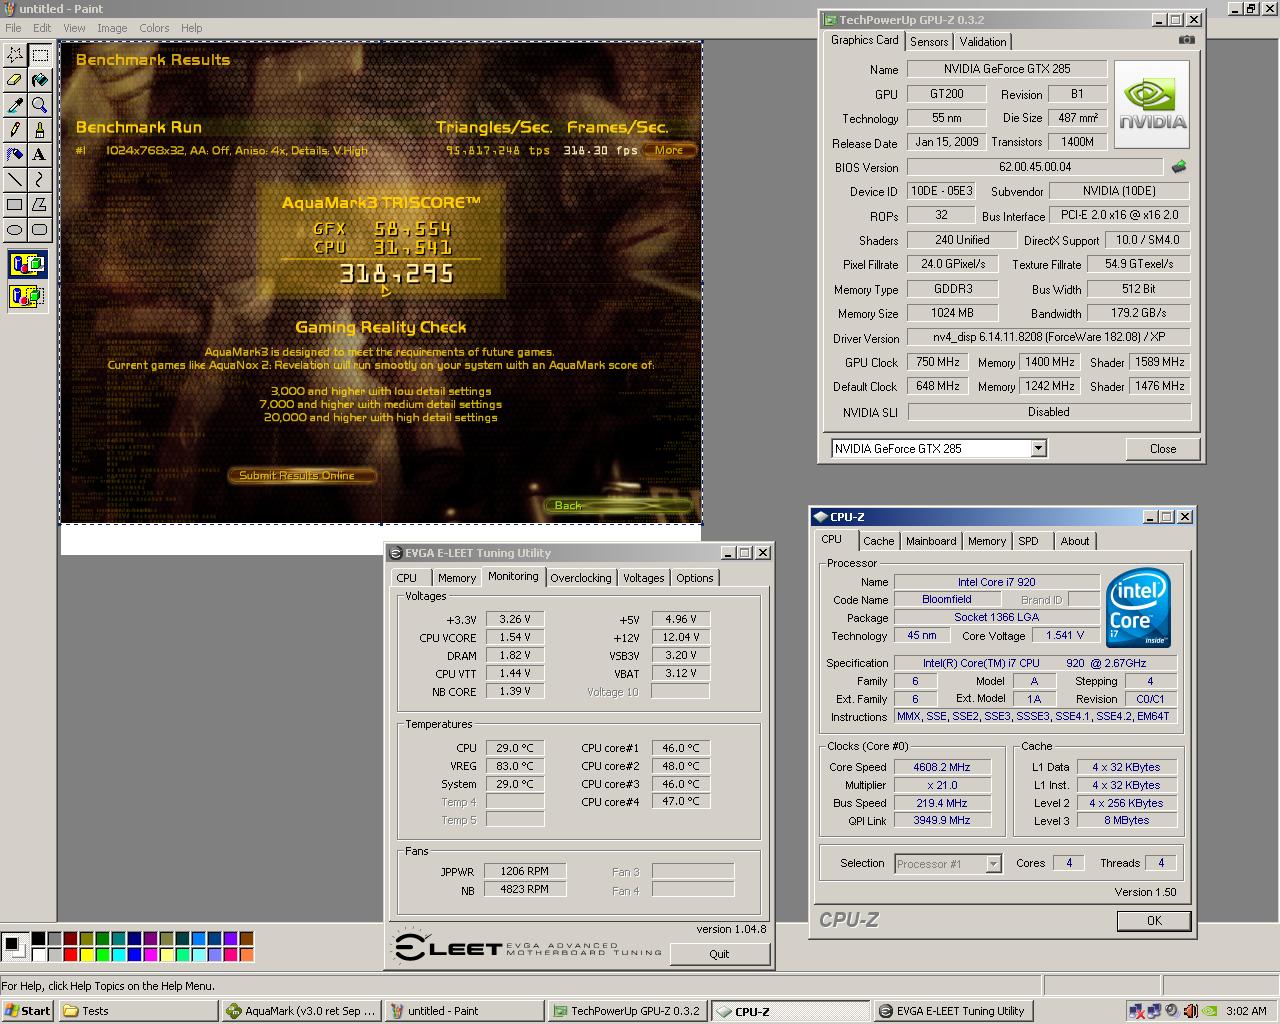Switch to the AquaMark taskbar button
This screenshot has height=1024, width=1280.
300,1011
